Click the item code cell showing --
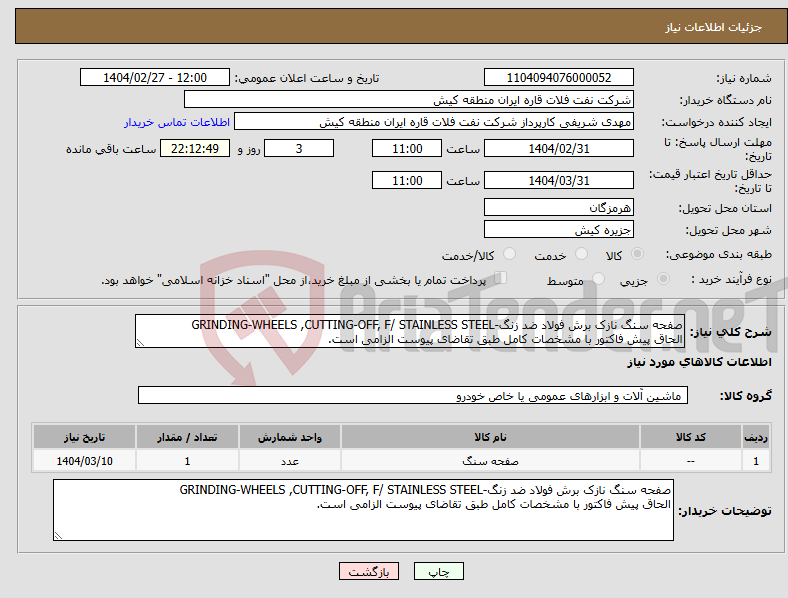This screenshot has height=598, width=788. click(691, 461)
